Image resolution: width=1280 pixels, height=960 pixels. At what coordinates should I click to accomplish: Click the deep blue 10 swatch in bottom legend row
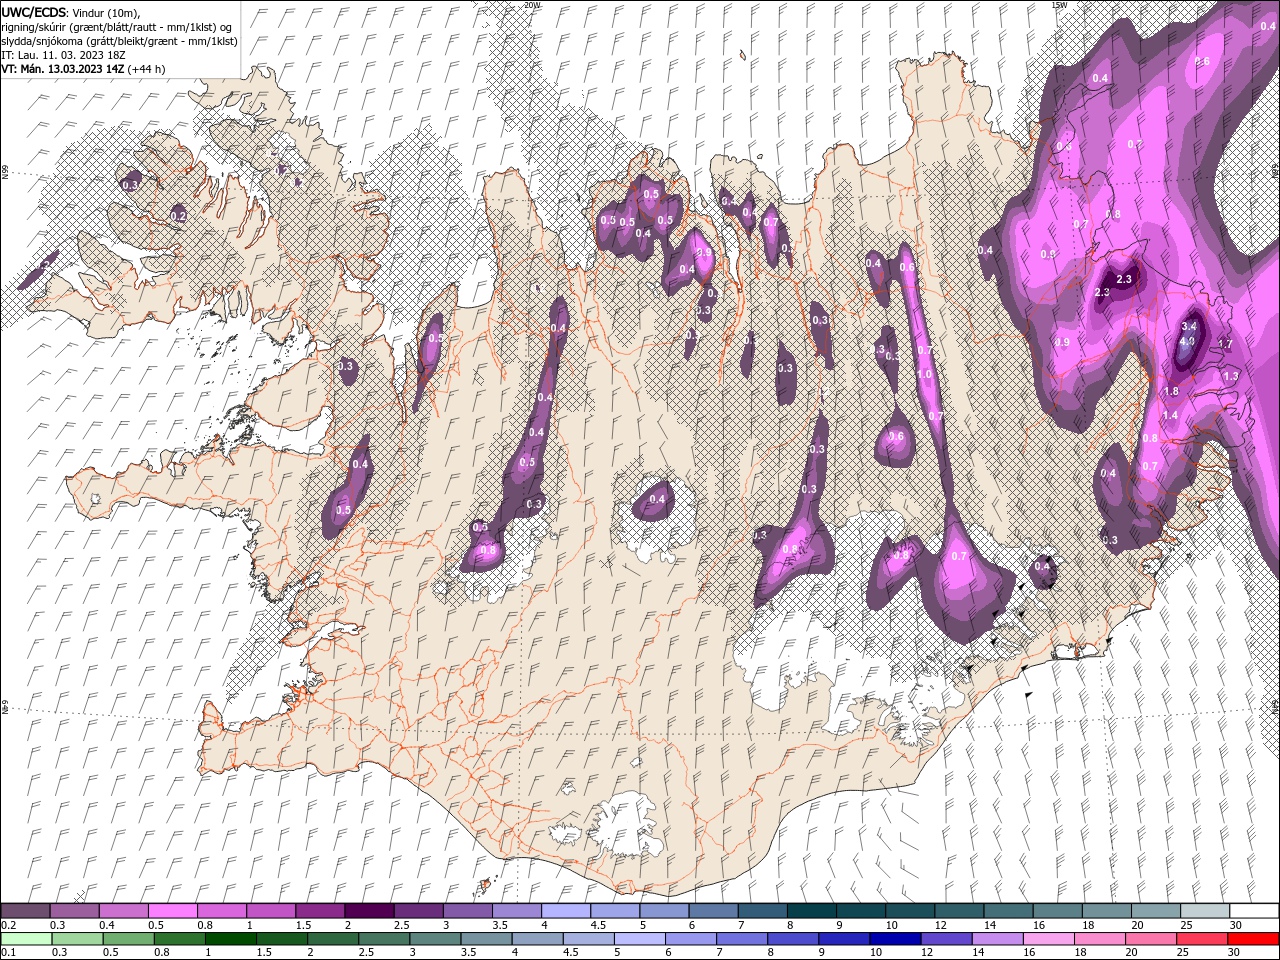point(895,938)
